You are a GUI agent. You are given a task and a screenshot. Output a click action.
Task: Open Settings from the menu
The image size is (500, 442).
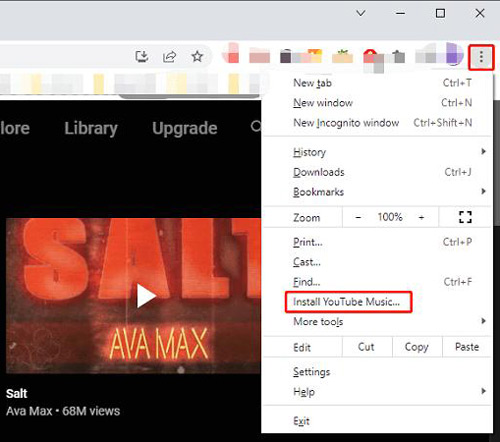point(378,371)
